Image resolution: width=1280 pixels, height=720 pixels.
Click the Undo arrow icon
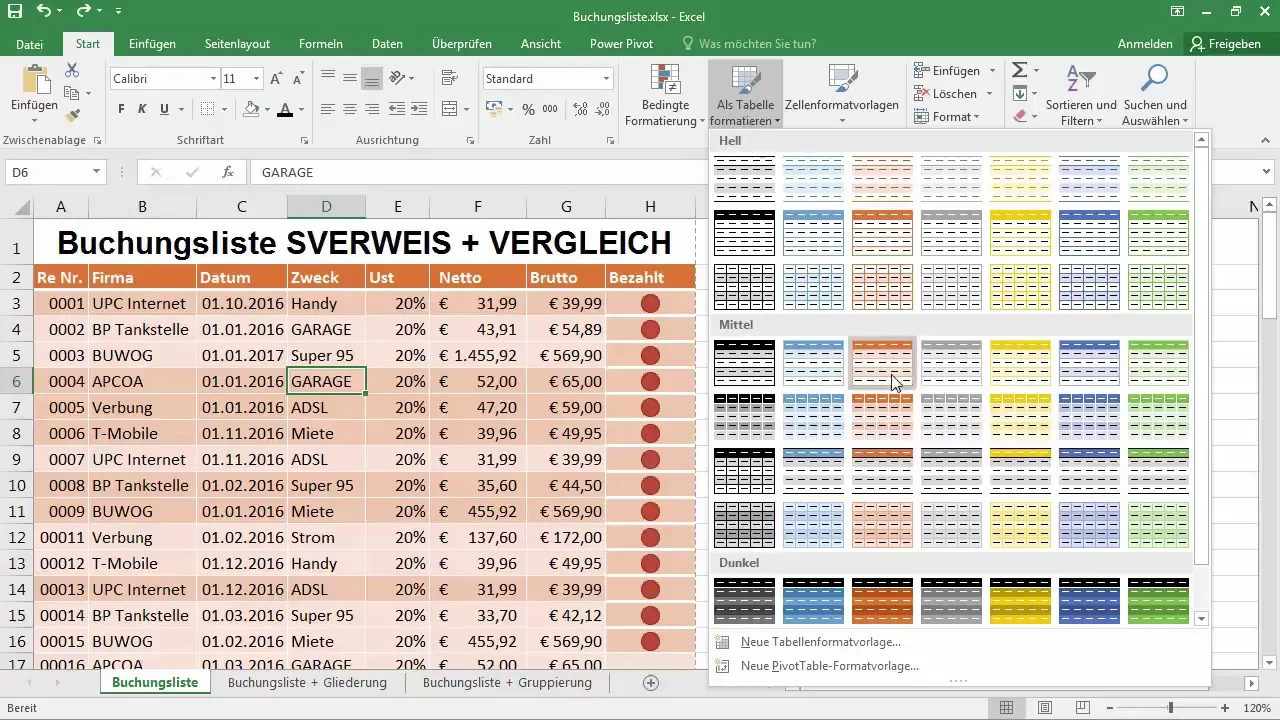click(43, 13)
